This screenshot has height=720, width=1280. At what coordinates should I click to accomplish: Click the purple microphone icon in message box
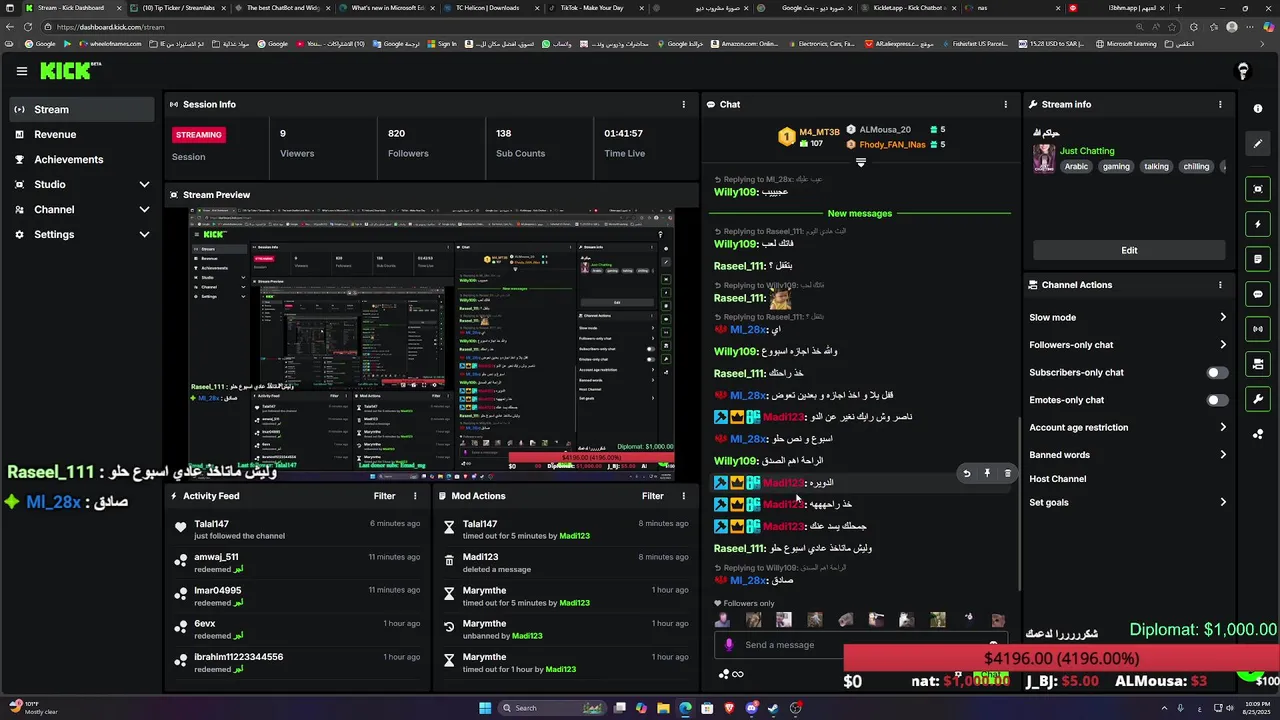[x=729, y=645]
